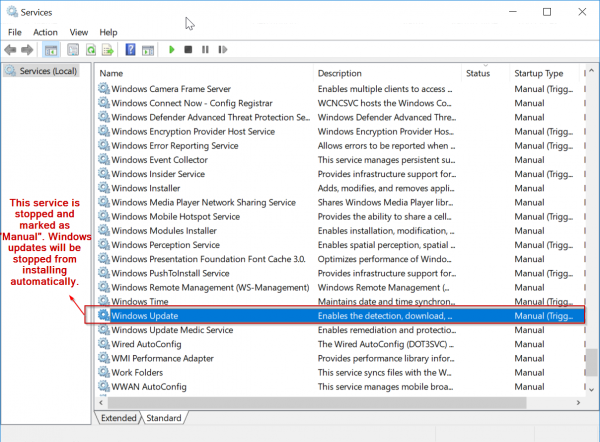This screenshot has width=600, height=442.
Task: Click the Back arrow in the toolbar
Action: [x=11, y=49]
